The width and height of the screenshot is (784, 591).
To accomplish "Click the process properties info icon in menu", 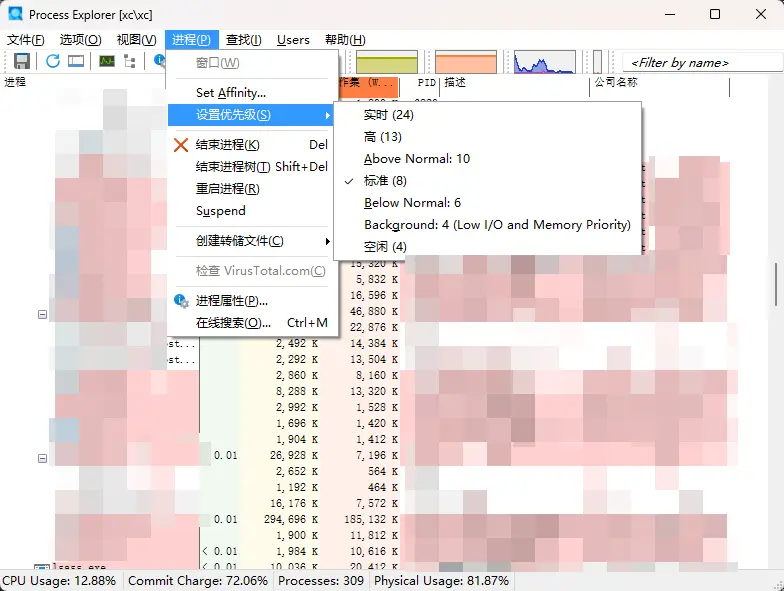I will tap(181, 301).
